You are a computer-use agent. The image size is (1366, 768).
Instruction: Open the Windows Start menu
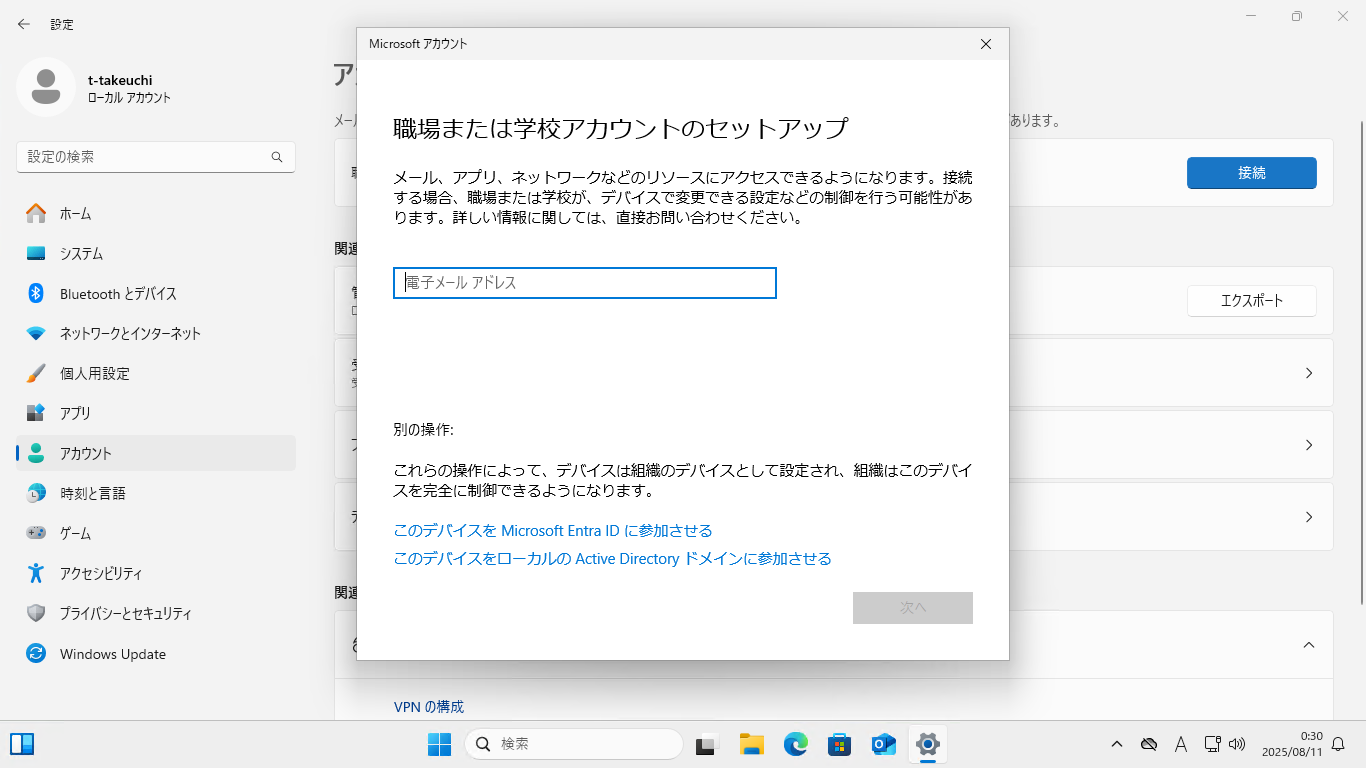click(439, 744)
